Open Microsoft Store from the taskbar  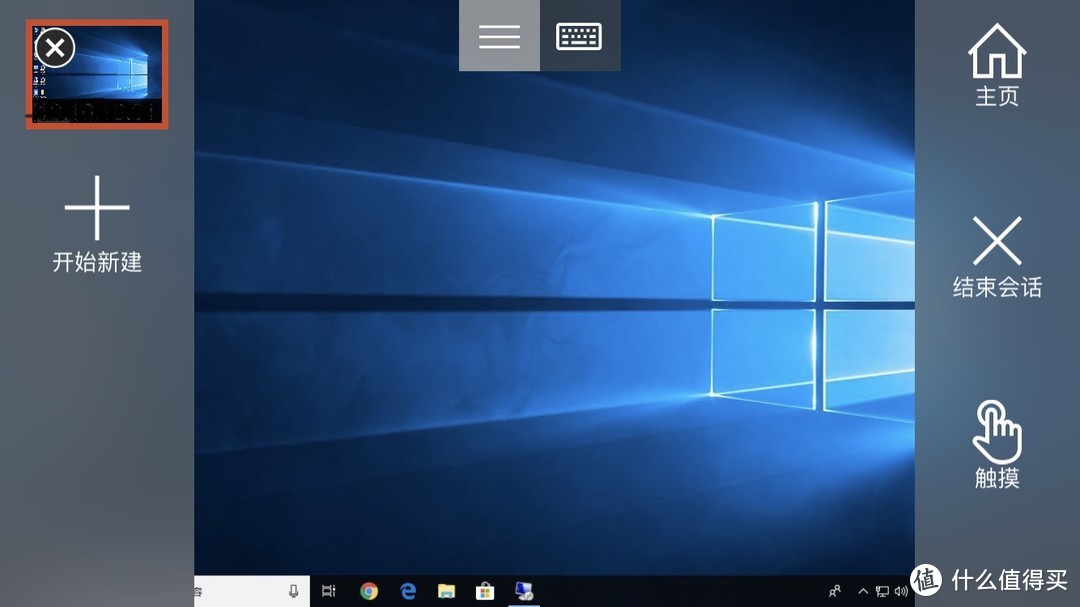coord(485,591)
